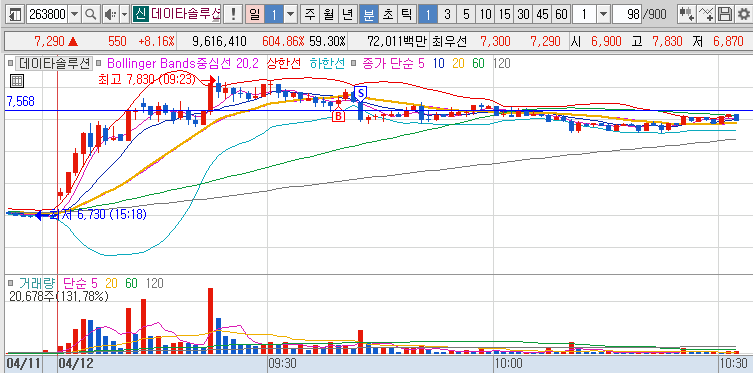This screenshot has width=753, height=373.
Task: Click the 20,678주(131.78%) volume text
Action: point(59,296)
